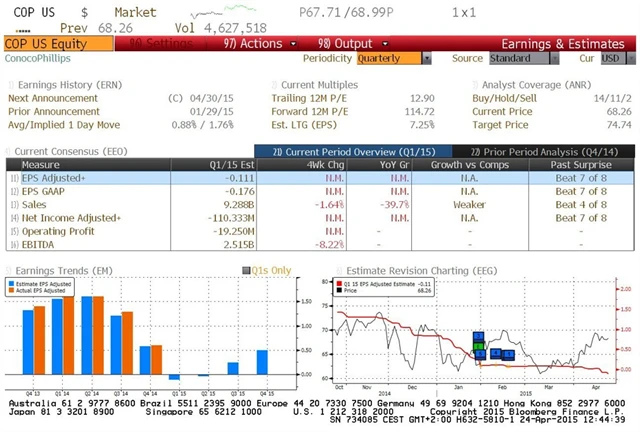Click the Estimate Revision Charting (EEG) icon
This screenshot has height=432, width=640.
(x=336, y=268)
